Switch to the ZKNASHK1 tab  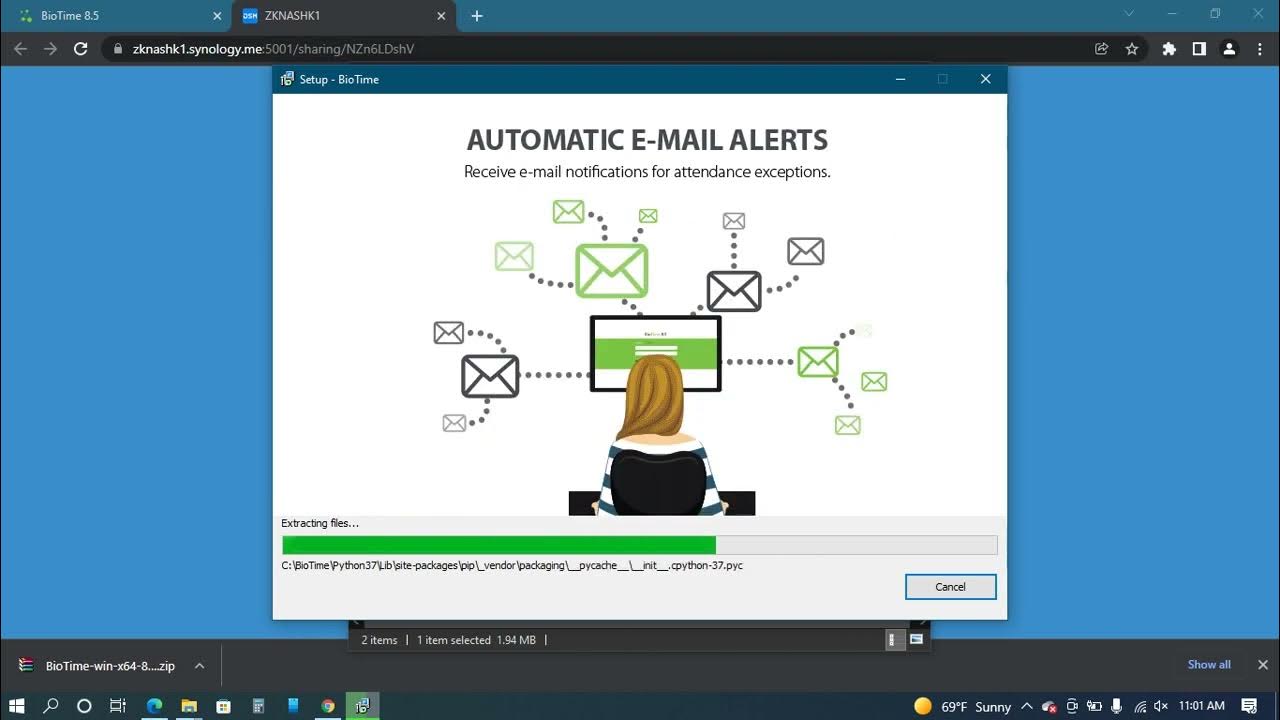point(341,16)
